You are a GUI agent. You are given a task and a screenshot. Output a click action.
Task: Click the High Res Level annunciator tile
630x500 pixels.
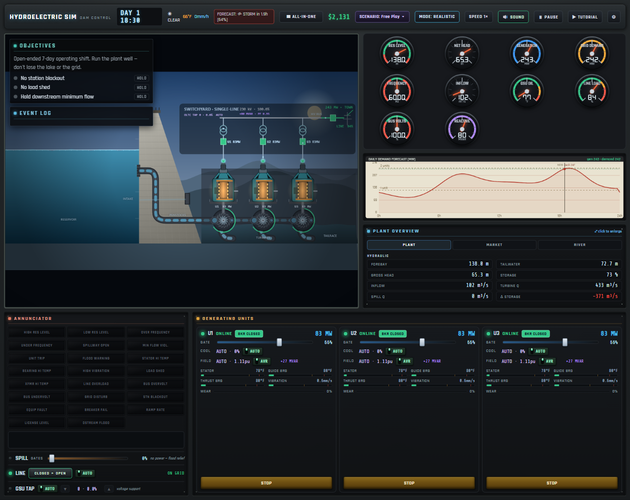(37, 332)
